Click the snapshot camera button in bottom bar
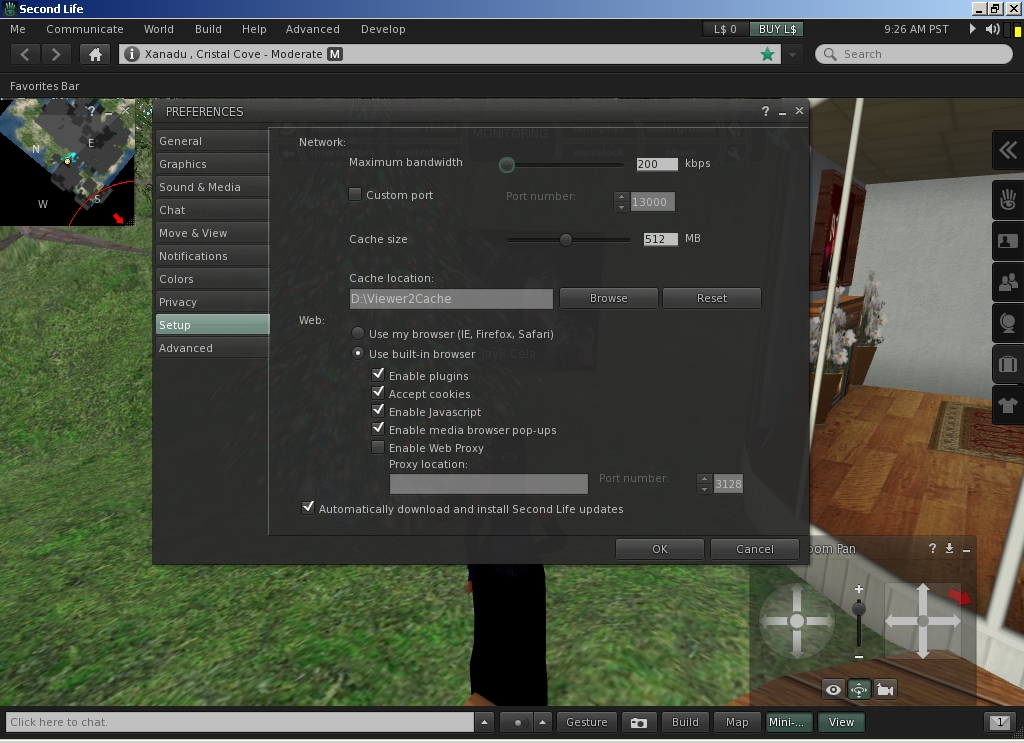Screen dimensions: 1024x743 [x=638, y=722]
